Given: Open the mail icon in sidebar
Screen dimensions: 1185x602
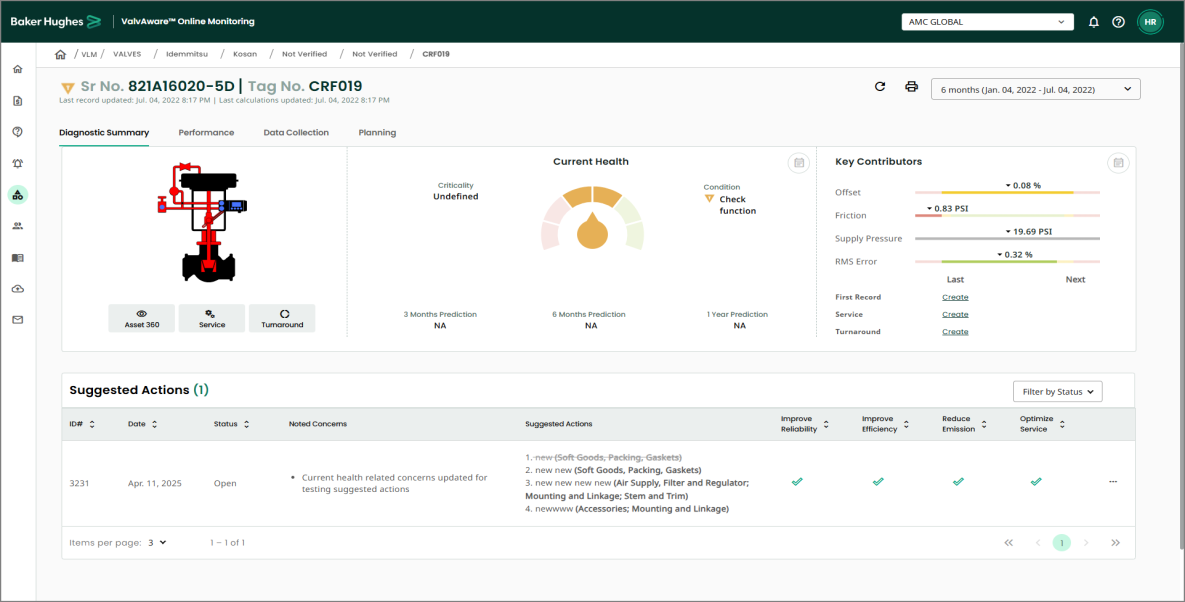Looking at the screenshot, I should click(18, 320).
